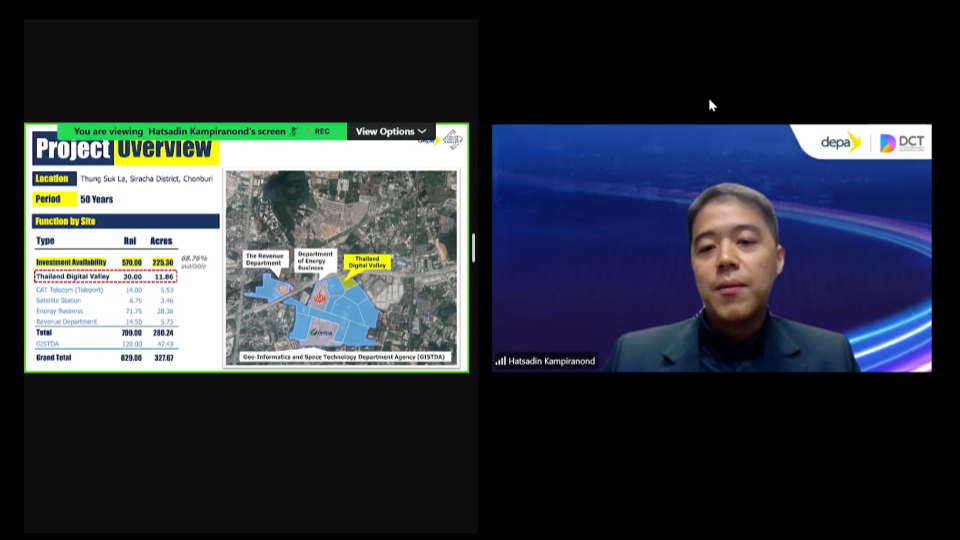The image size is (960, 540).
Task: Click the depa logo in the video tile
Action: pyautogui.click(x=841, y=142)
